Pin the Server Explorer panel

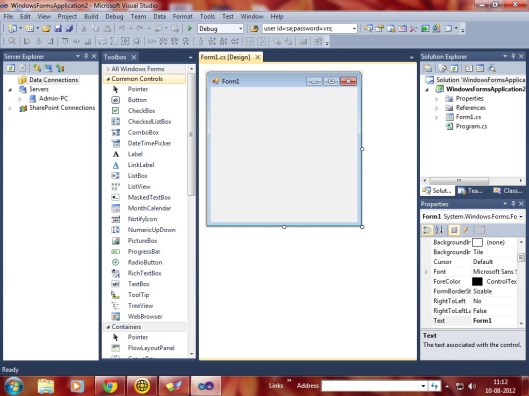86,56
